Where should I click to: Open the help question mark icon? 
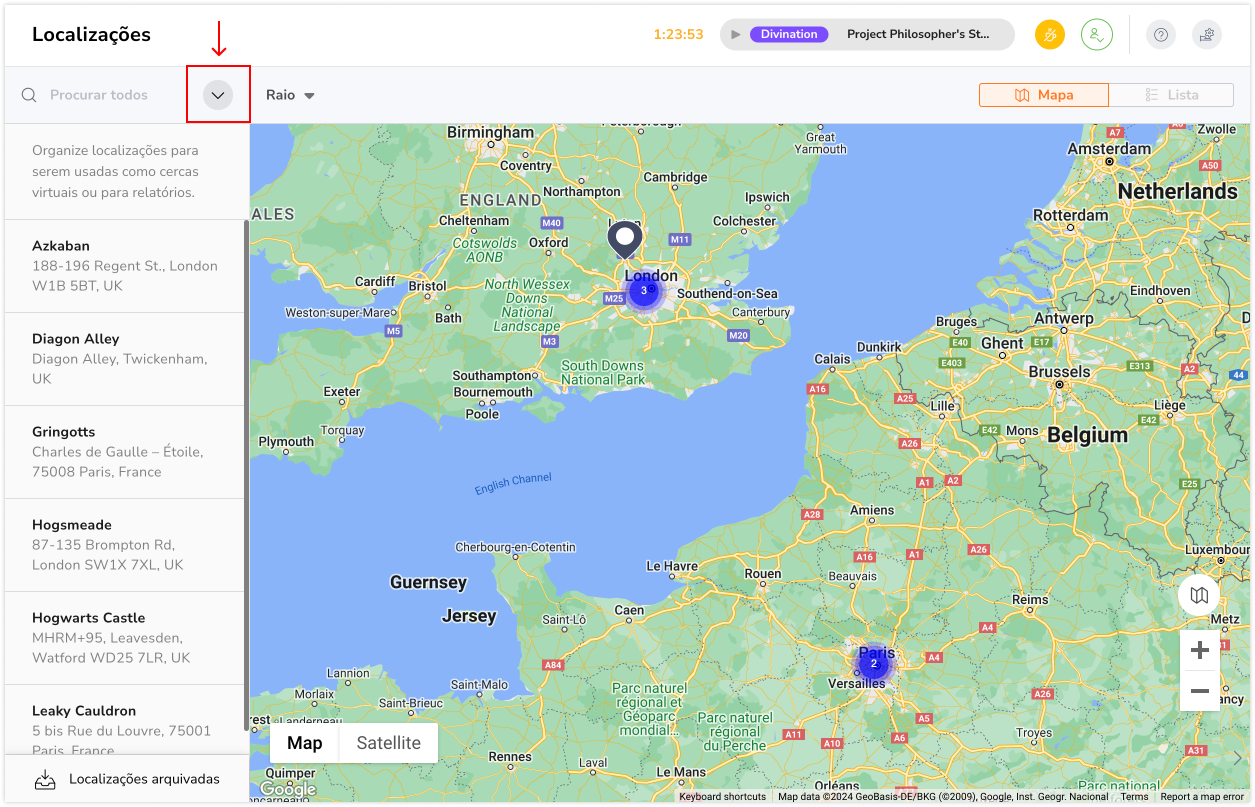pyautogui.click(x=1160, y=35)
